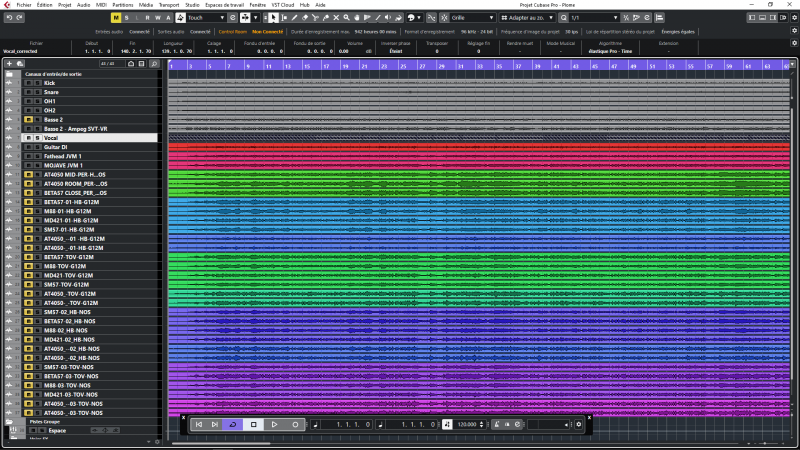Open the Fichier menu
Screen dimensions: 800x450
coord(24,5)
